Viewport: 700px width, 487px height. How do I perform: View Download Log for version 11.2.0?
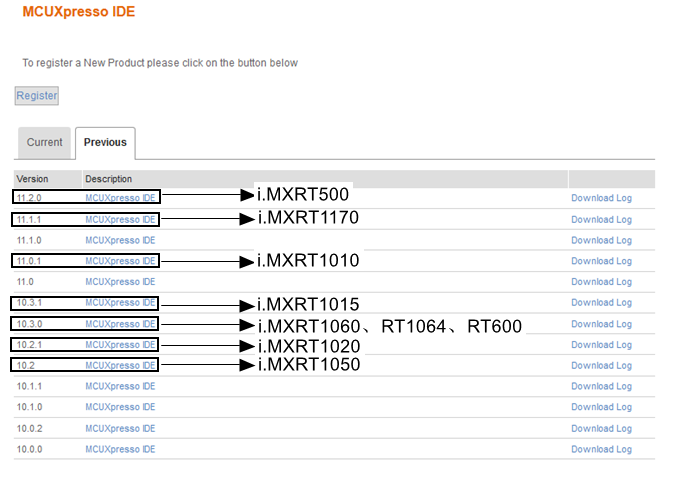[x=601, y=198]
